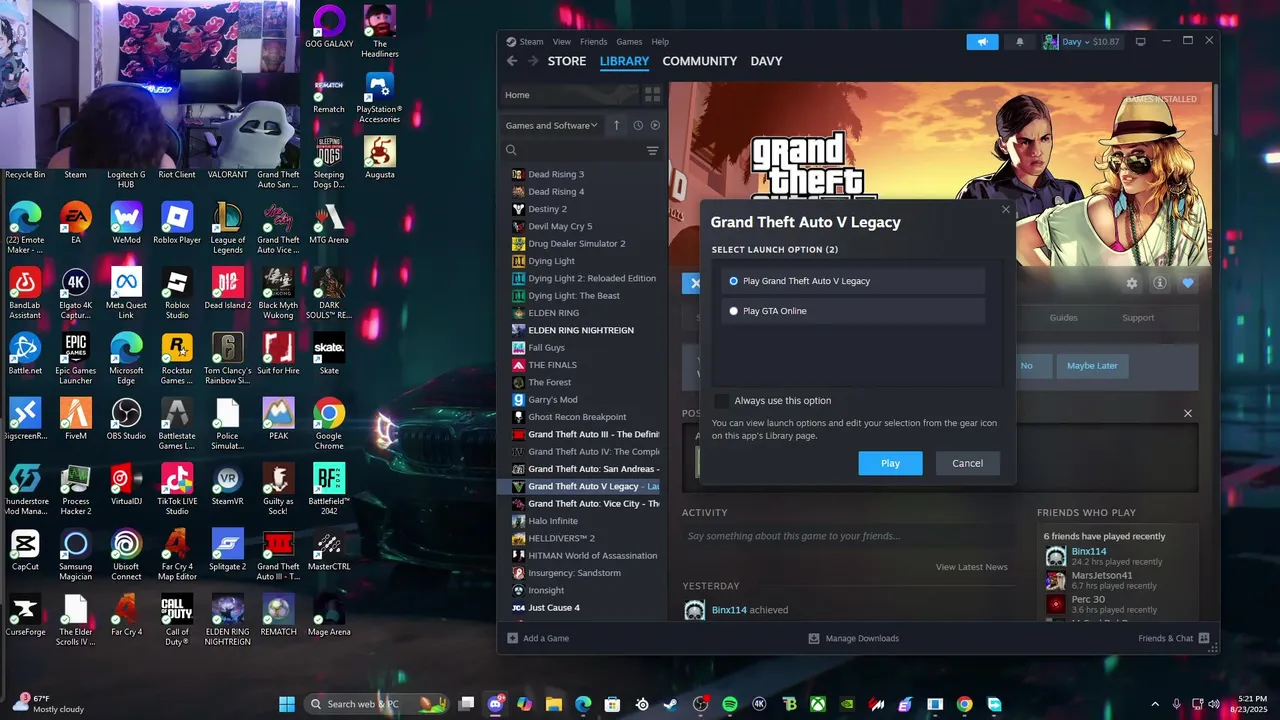Open the Support tab on game page
Viewport: 1280px width, 720px height.
(1138, 318)
